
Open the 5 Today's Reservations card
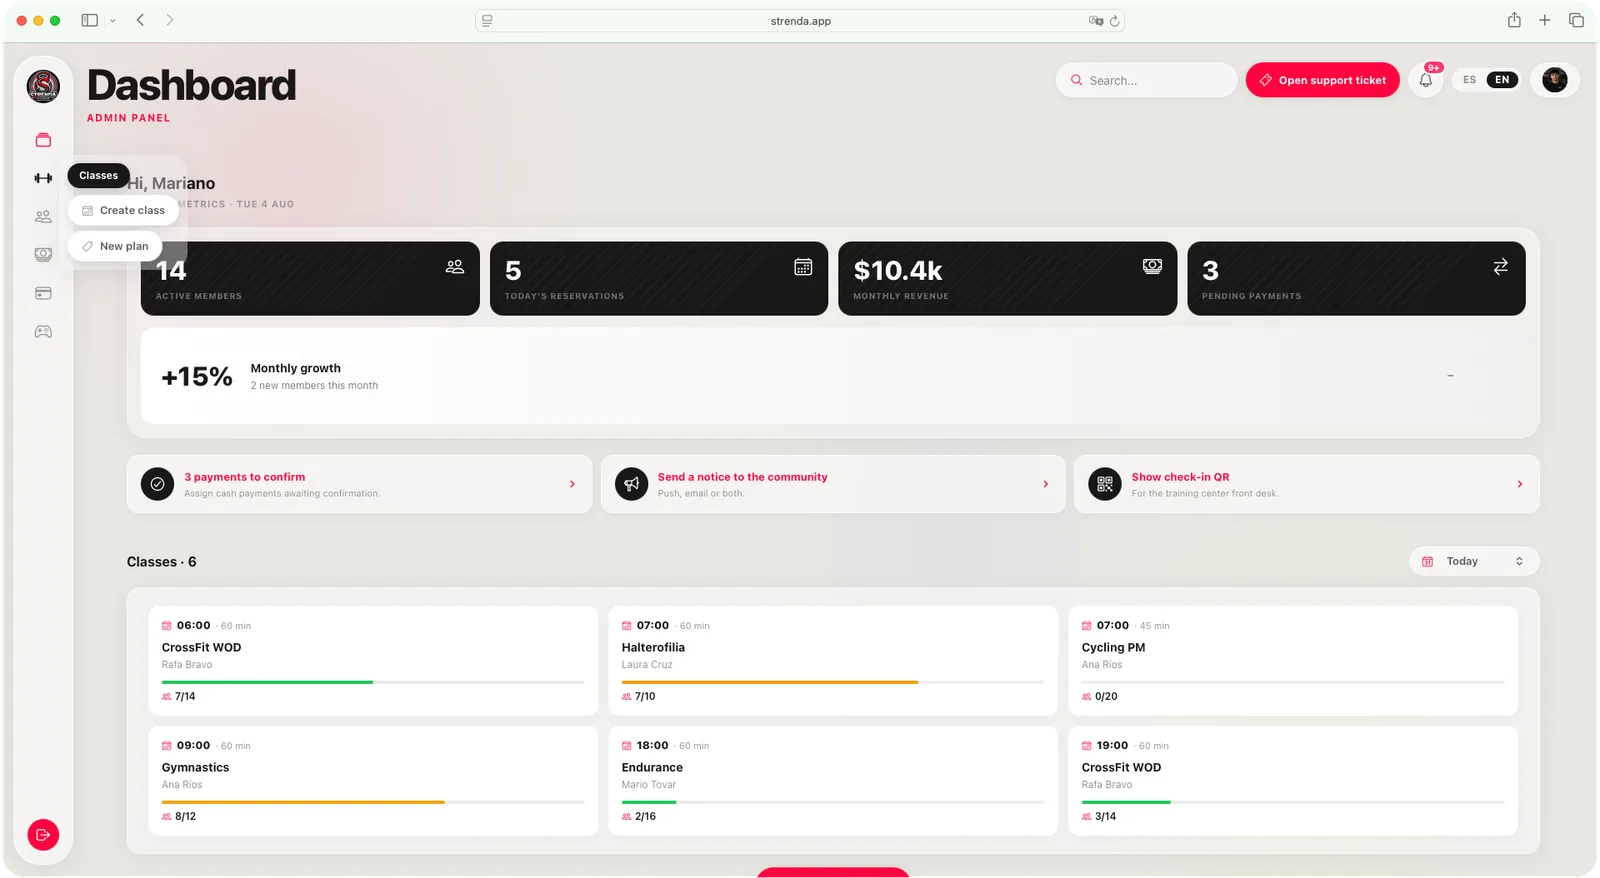(659, 278)
